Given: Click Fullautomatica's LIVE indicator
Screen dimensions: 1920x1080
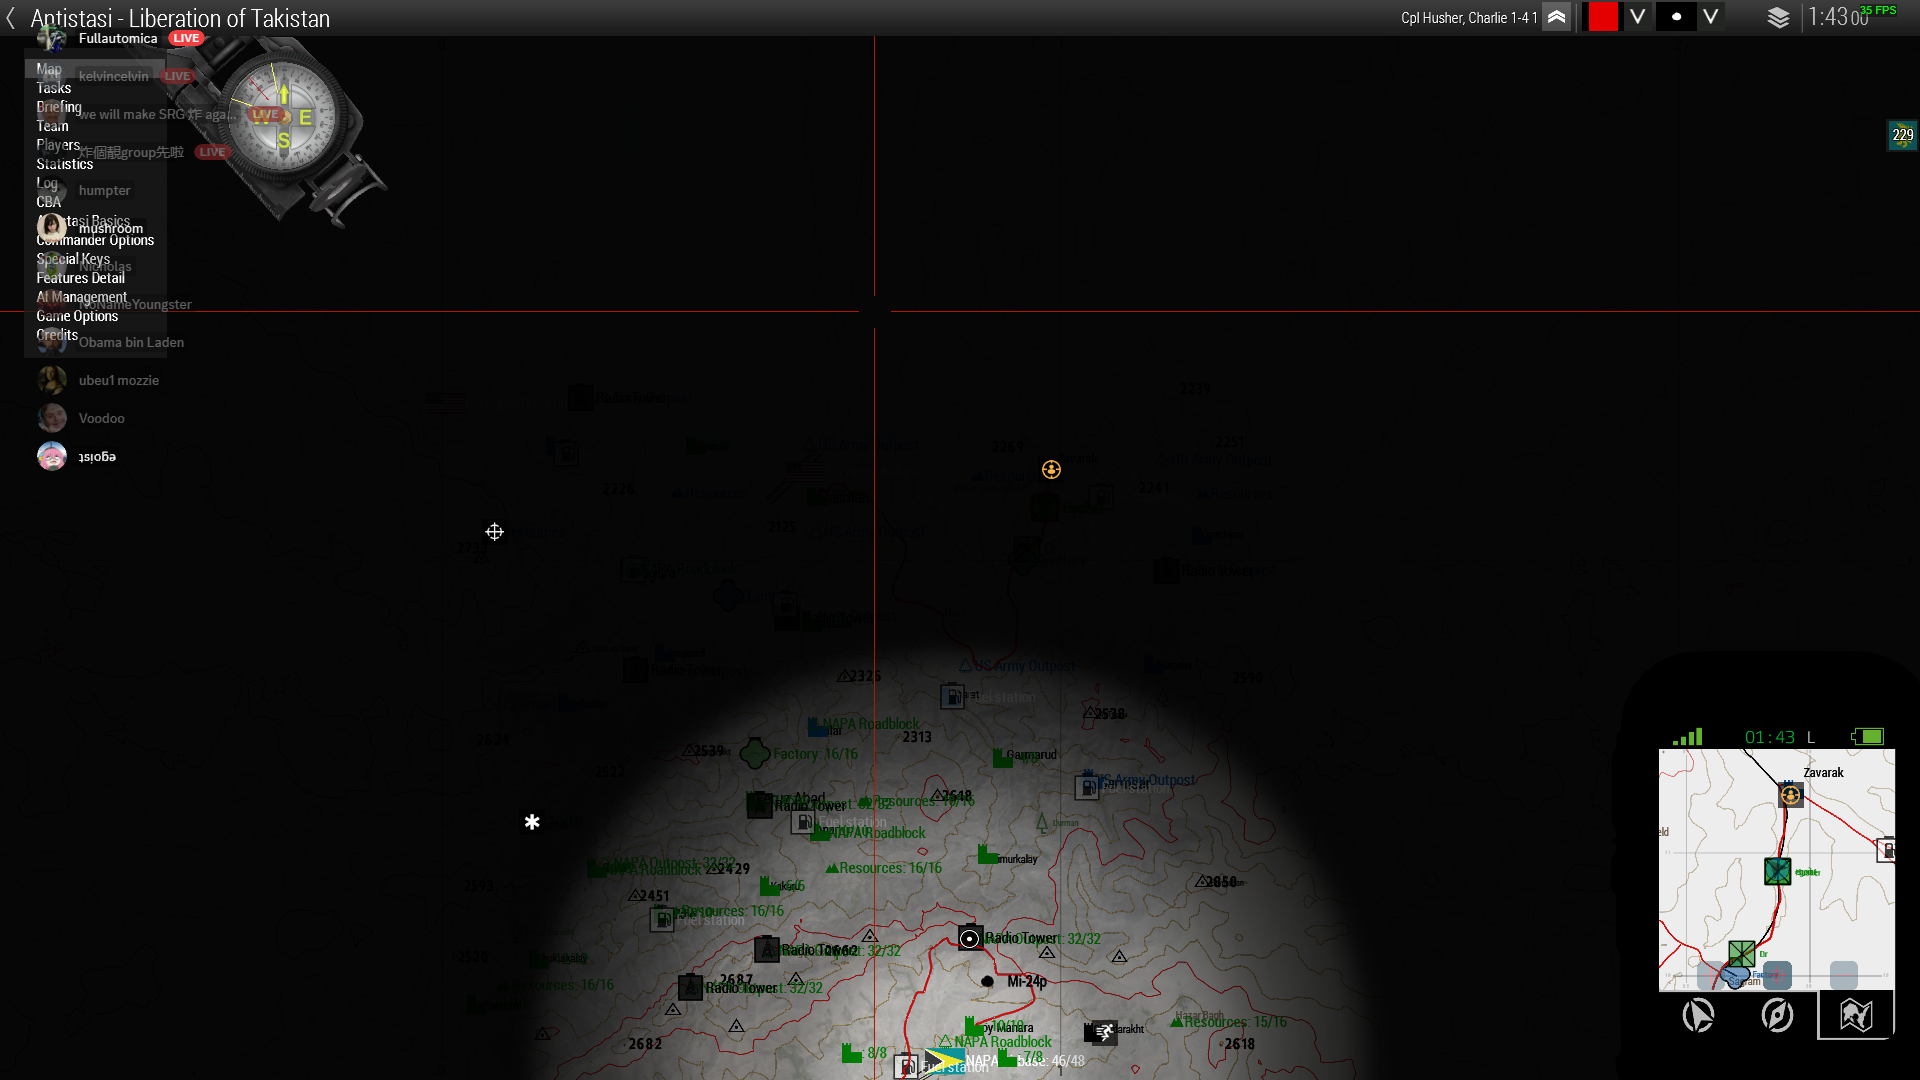Looking at the screenshot, I should click(186, 38).
